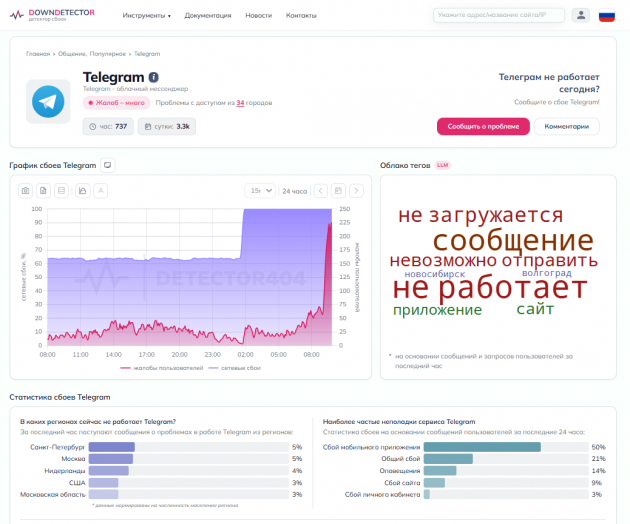The width and height of the screenshot is (630, 524).
Task: Open the Новости menu item
Action: (258, 16)
